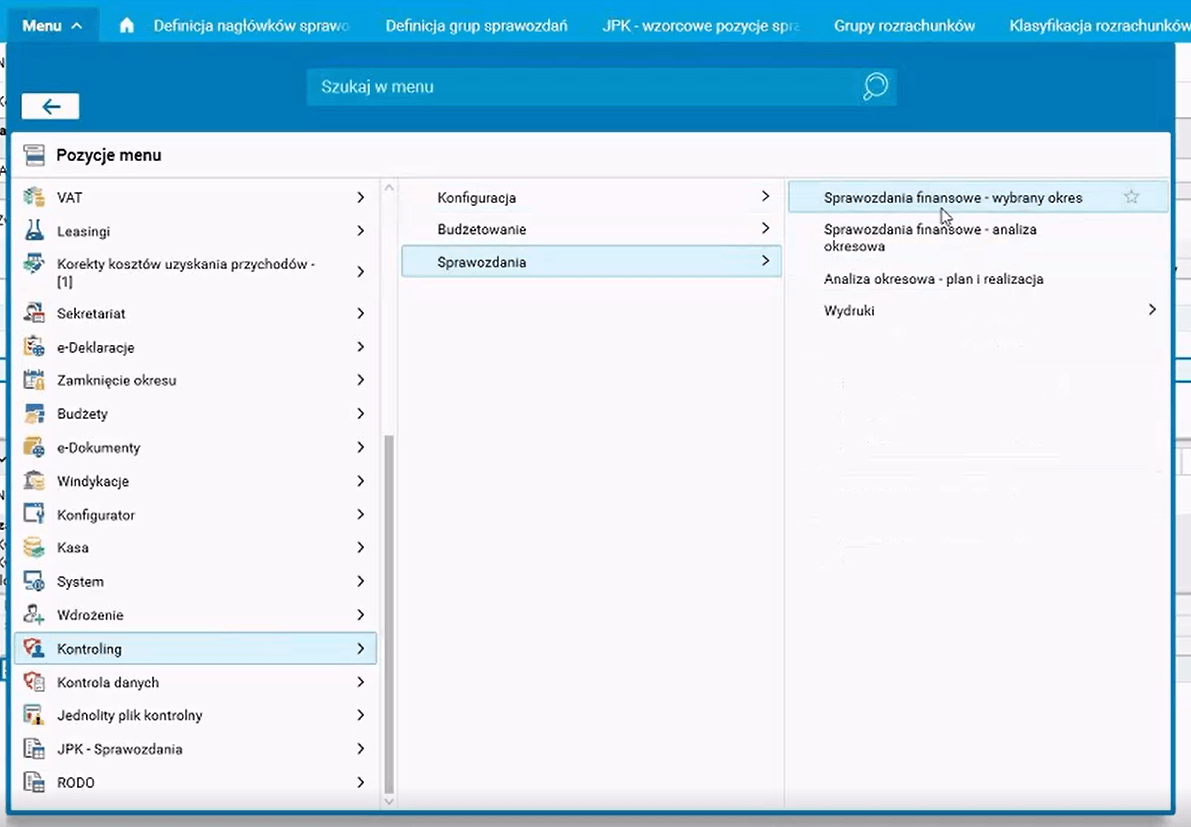Screen dimensions: 1191x827
Task: Mark Sprawozdania finansowe - wybrany okres as favorite
Action: 1131,197
